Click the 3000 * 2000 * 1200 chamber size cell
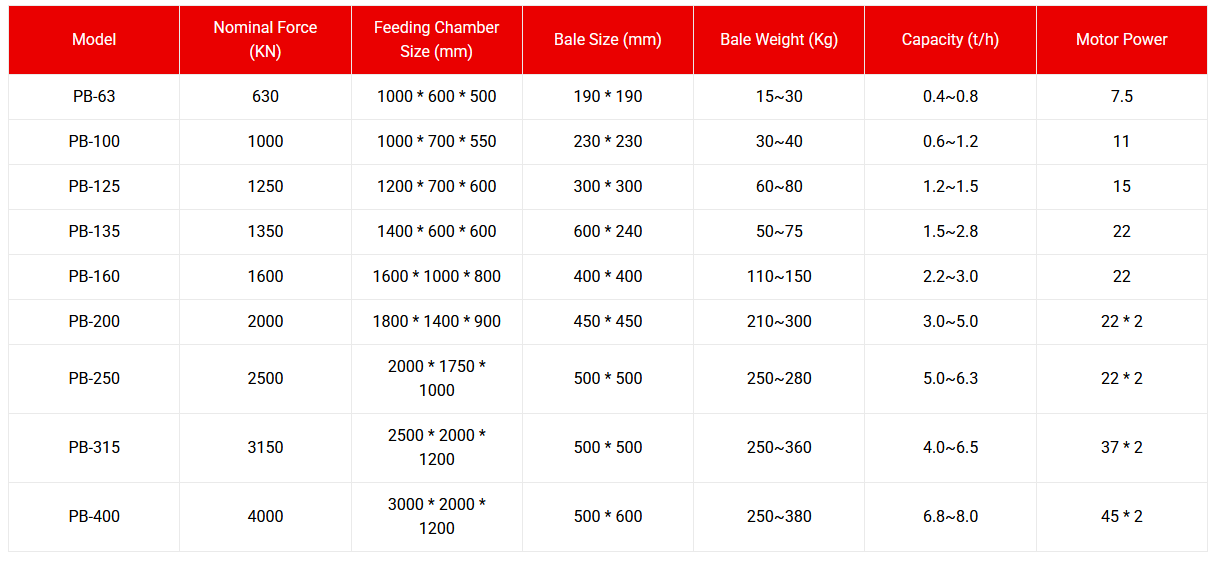This screenshot has height=573, width=1221. [x=436, y=517]
